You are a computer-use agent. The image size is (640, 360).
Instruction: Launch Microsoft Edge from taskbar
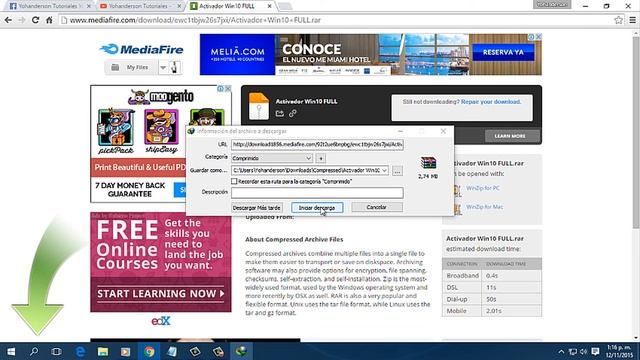[80, 351]
